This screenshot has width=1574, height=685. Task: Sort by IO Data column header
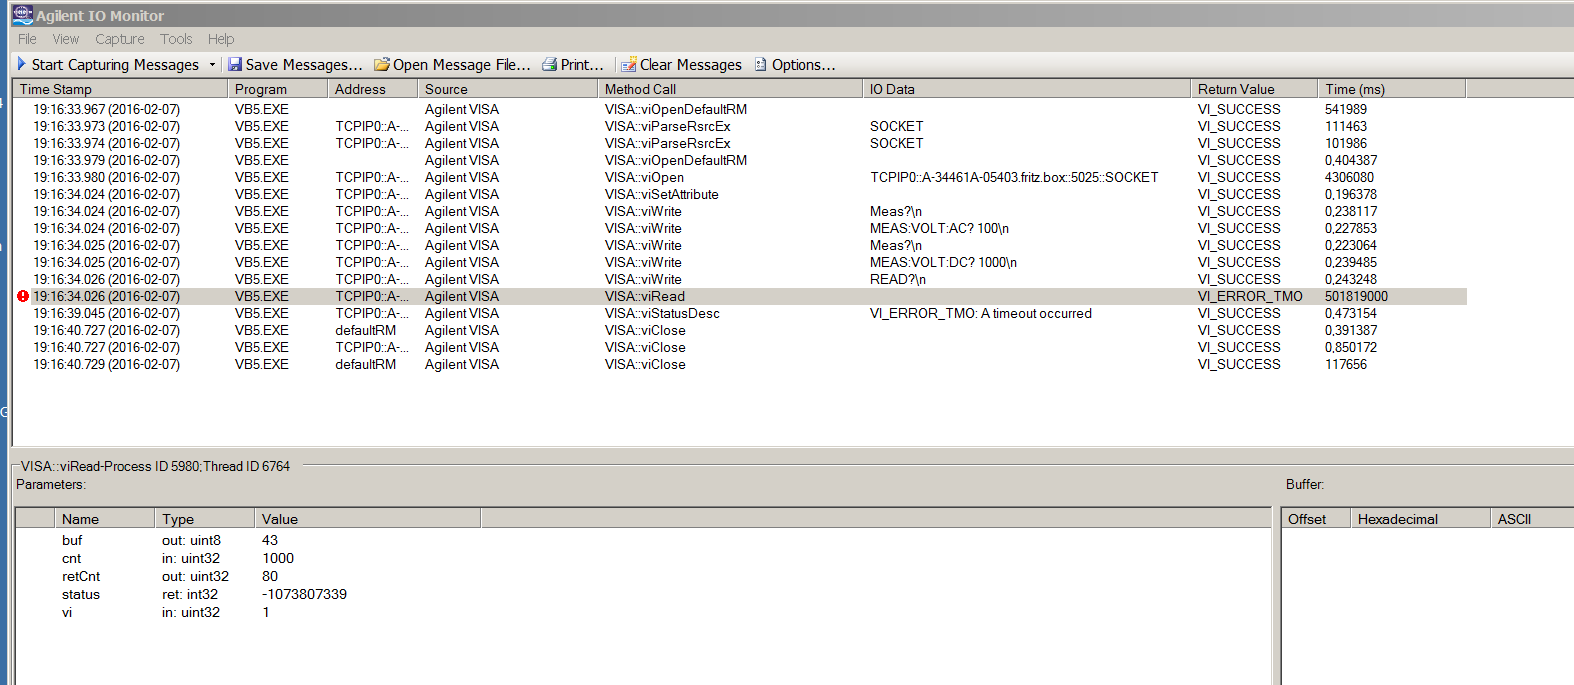pyautogui.click(x=1027, y=89)
